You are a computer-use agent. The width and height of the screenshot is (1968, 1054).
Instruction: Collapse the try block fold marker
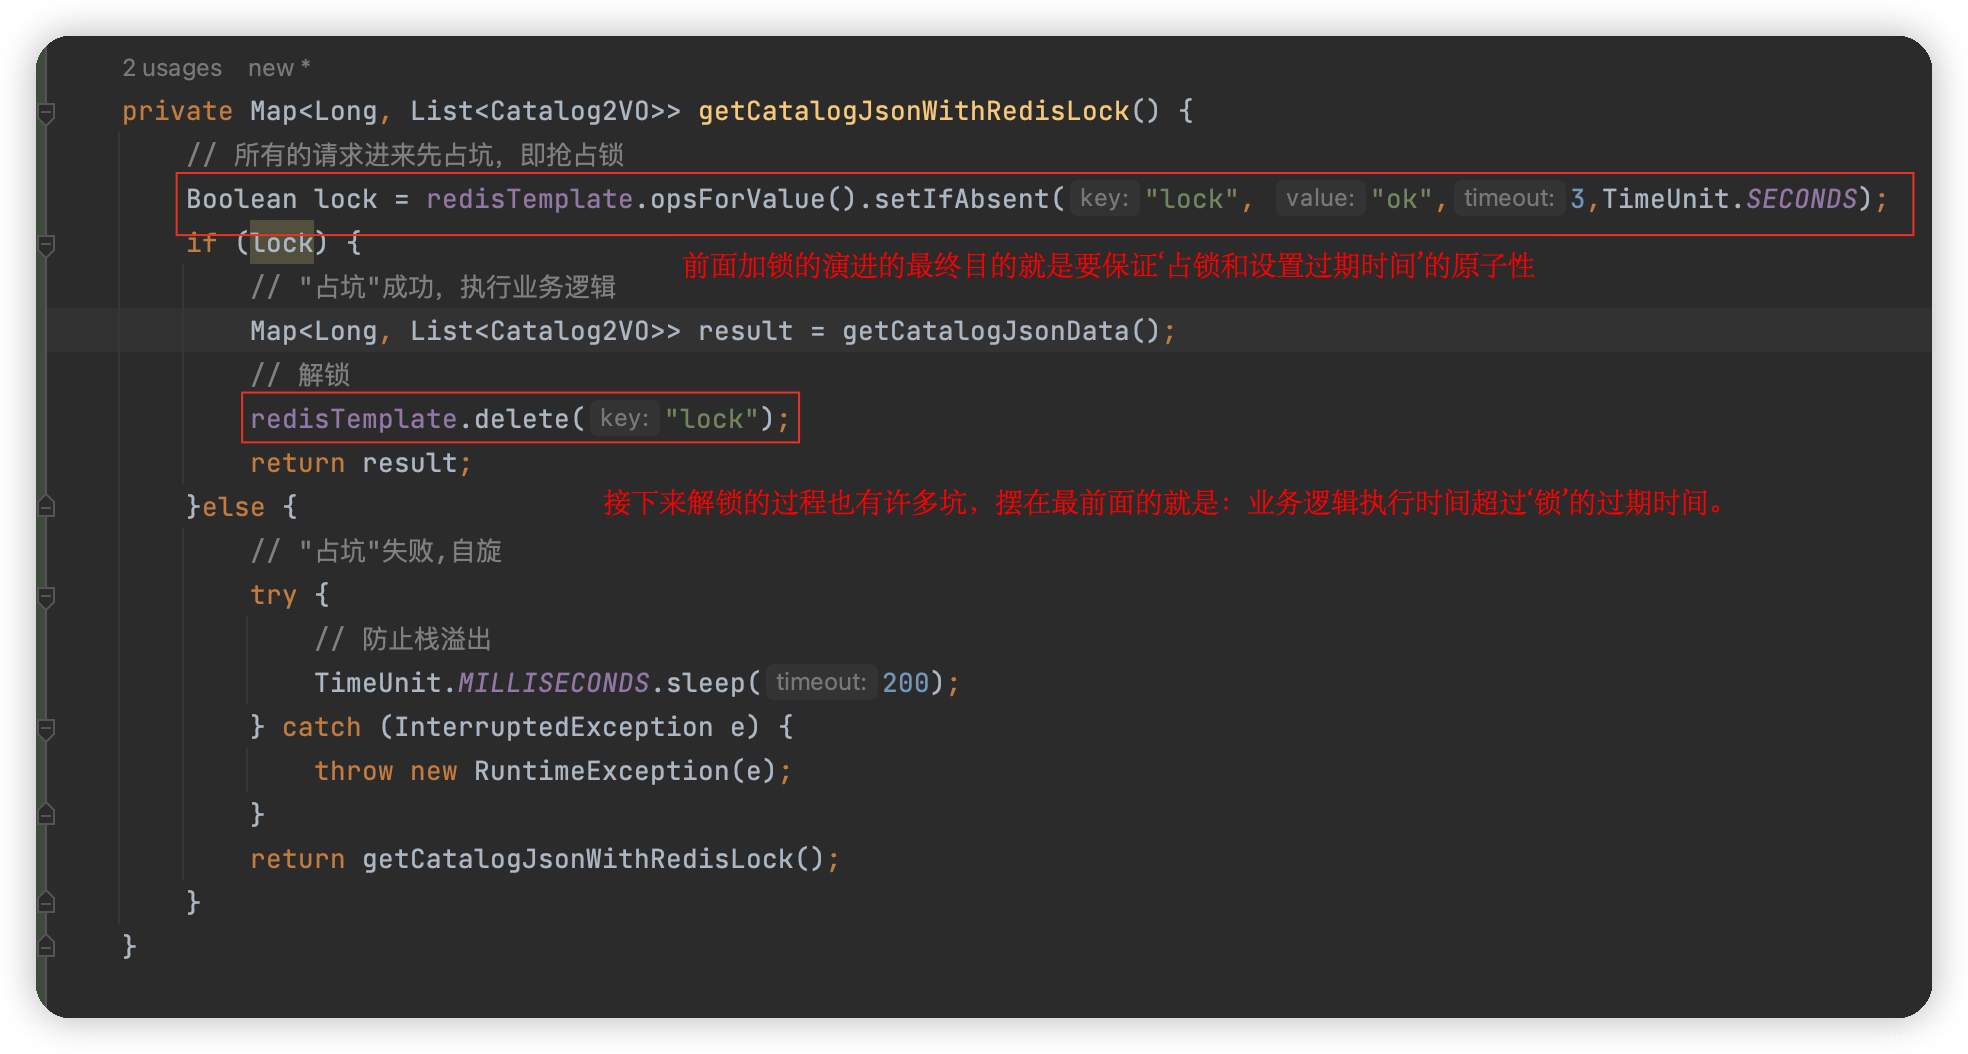47,596
